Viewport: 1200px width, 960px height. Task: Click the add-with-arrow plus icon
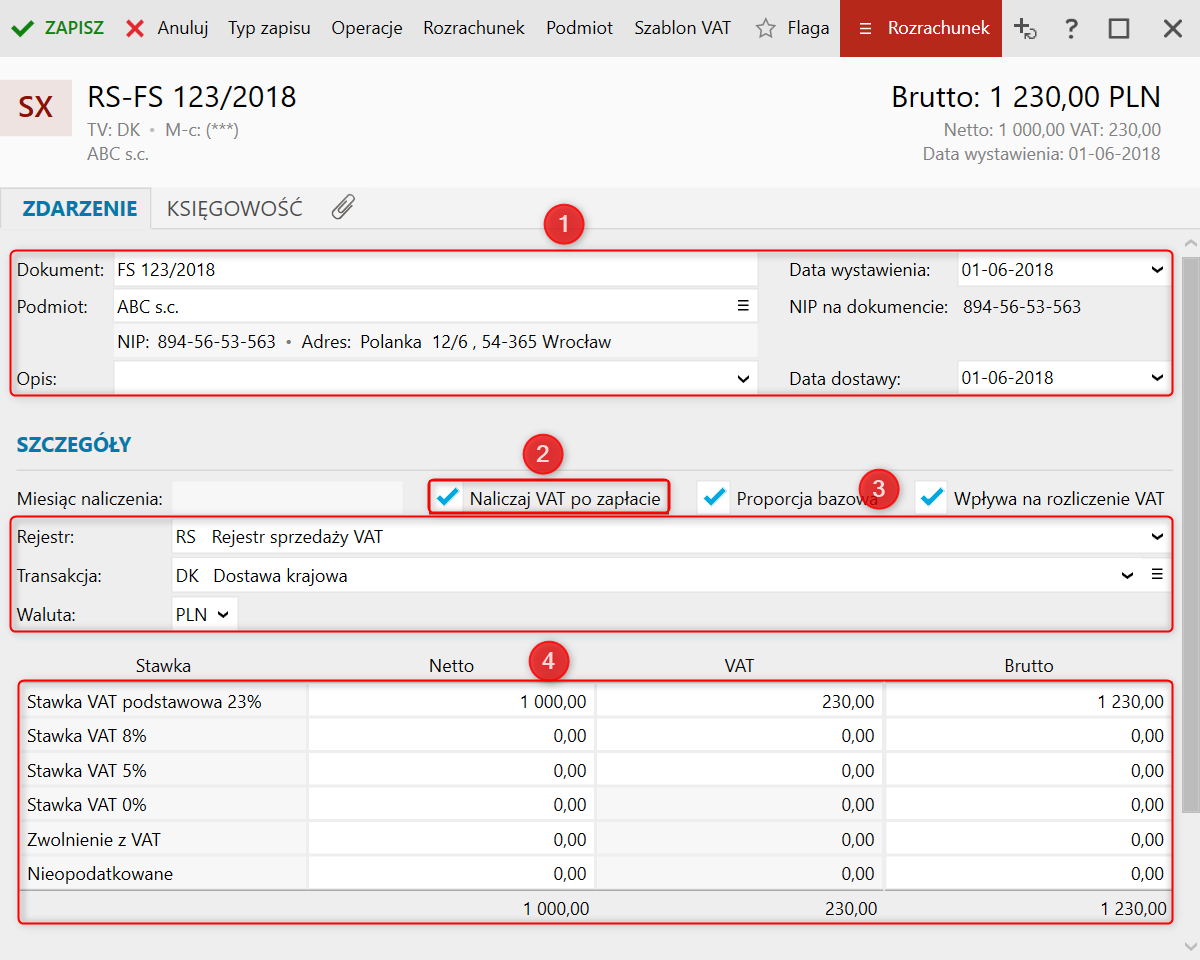tap(1025, 28)
